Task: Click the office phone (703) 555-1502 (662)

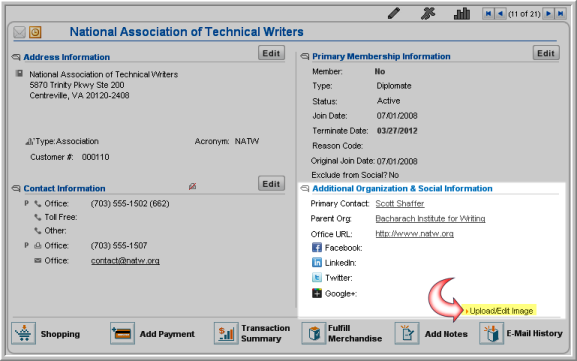Action: click(130, 203)
